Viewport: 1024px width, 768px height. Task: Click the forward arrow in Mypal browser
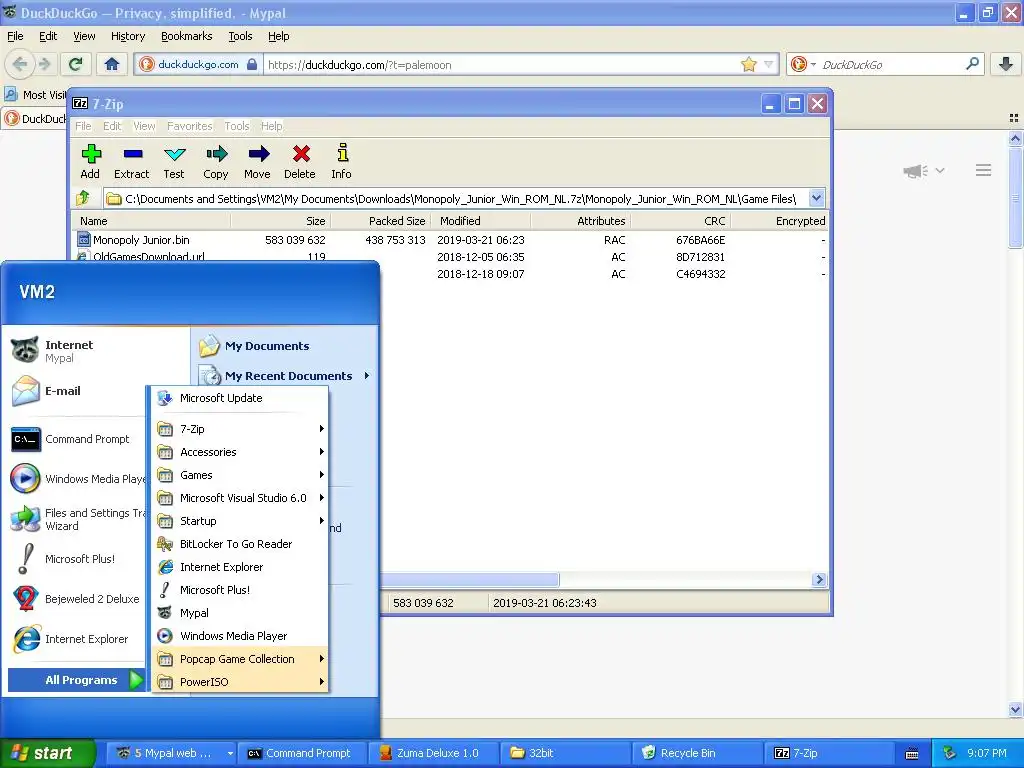pos(44,64)
